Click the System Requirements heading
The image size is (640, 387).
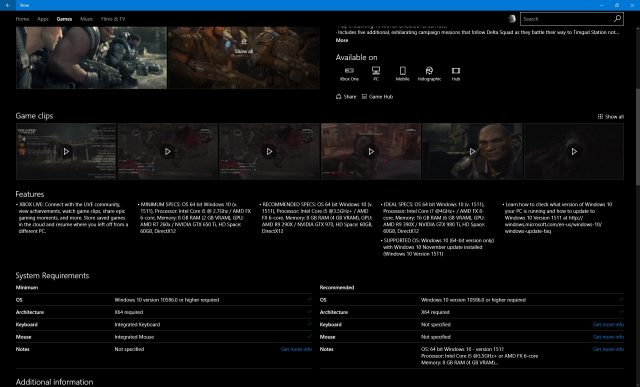tap(52, 276)
